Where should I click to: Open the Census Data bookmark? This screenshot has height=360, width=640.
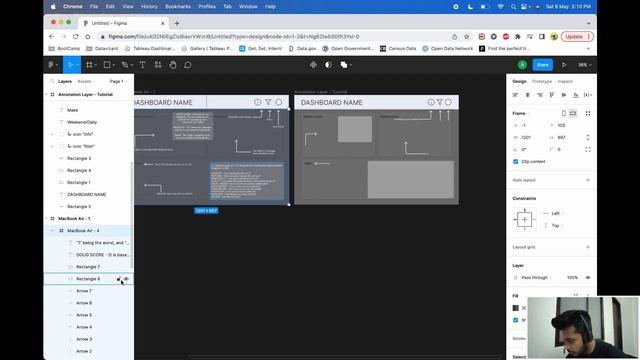pyautogui.click(x=398, y=48)
